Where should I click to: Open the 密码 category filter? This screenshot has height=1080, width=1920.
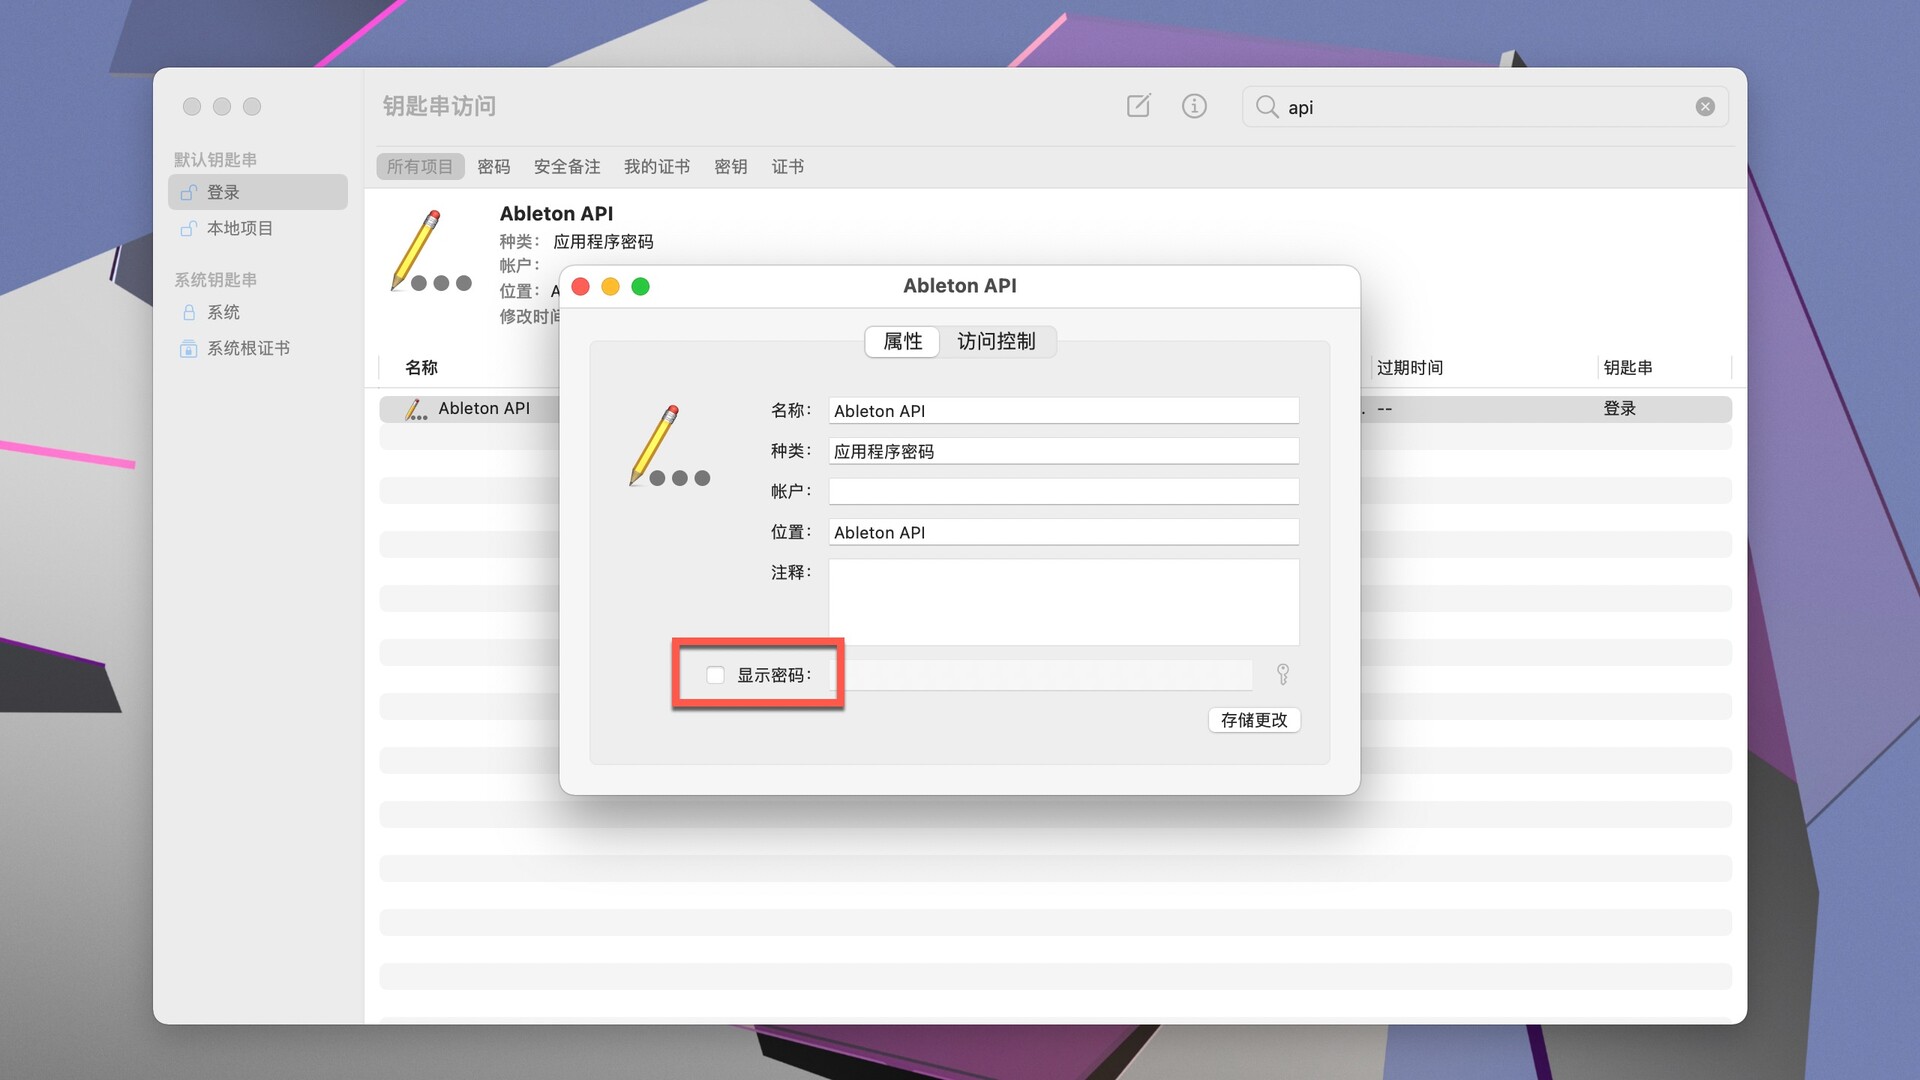pyautogui.click(x=494, y=167)
